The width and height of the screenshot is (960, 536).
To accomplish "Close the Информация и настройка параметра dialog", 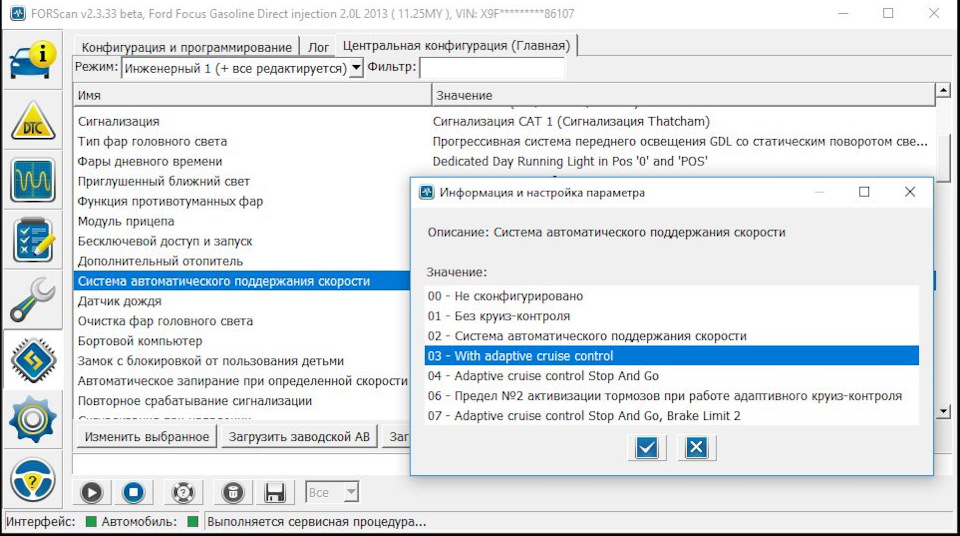I will point(910,192).
